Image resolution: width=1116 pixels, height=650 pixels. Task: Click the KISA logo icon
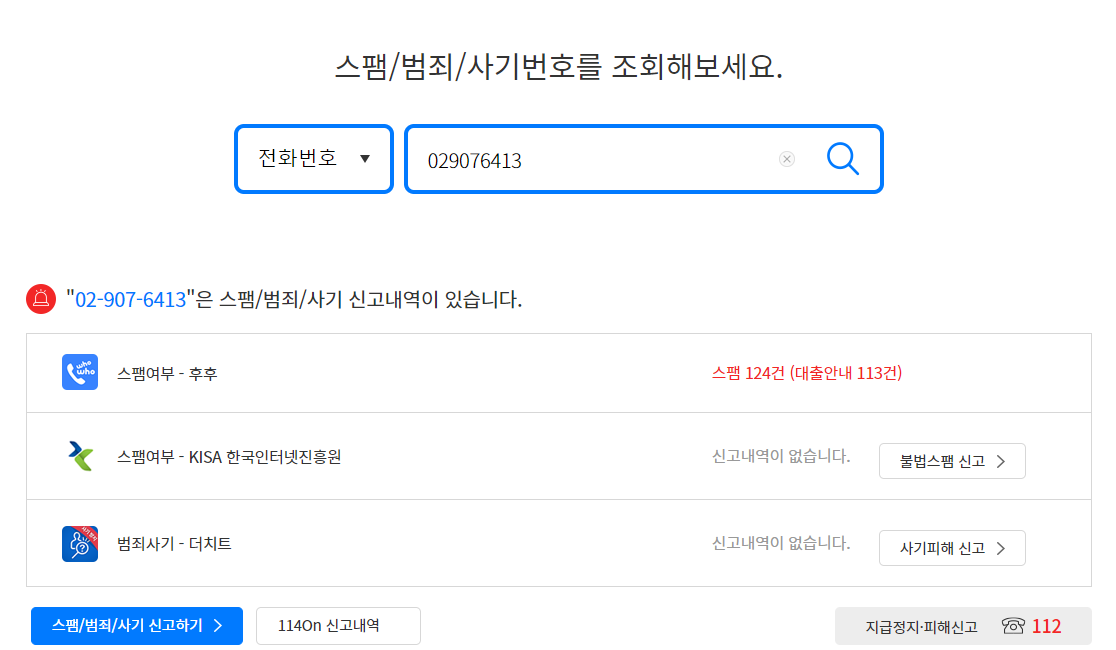[80, 456]
